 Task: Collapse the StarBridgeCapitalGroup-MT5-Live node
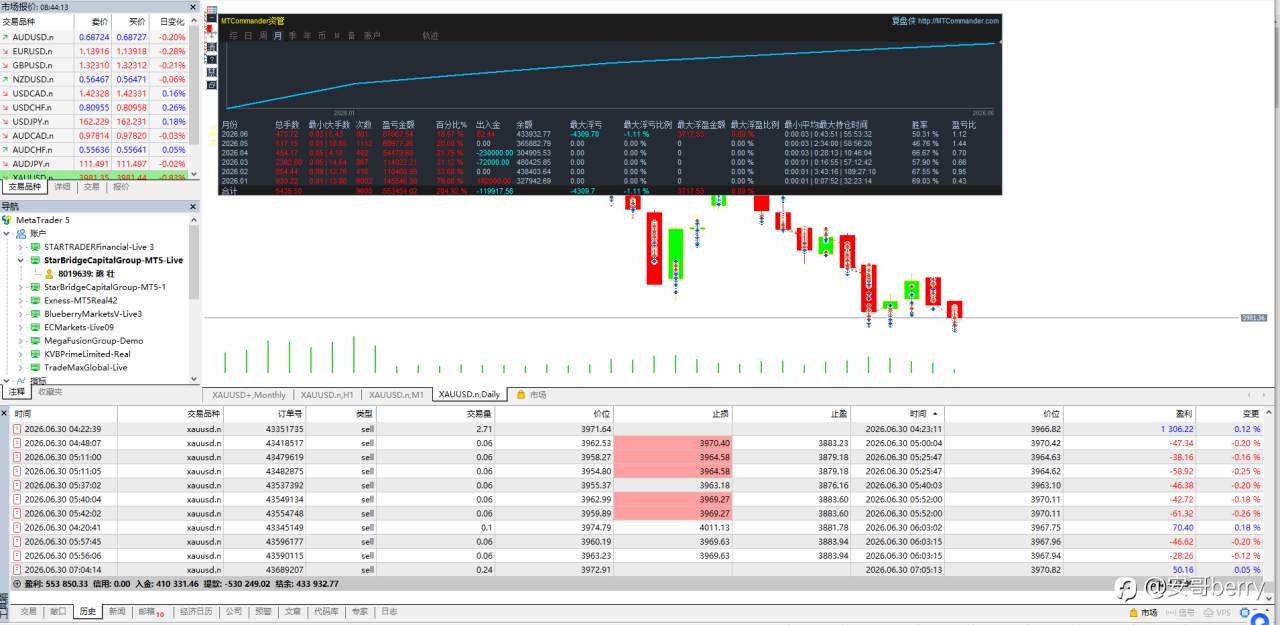pyautogui.click(x=21, y=260)
